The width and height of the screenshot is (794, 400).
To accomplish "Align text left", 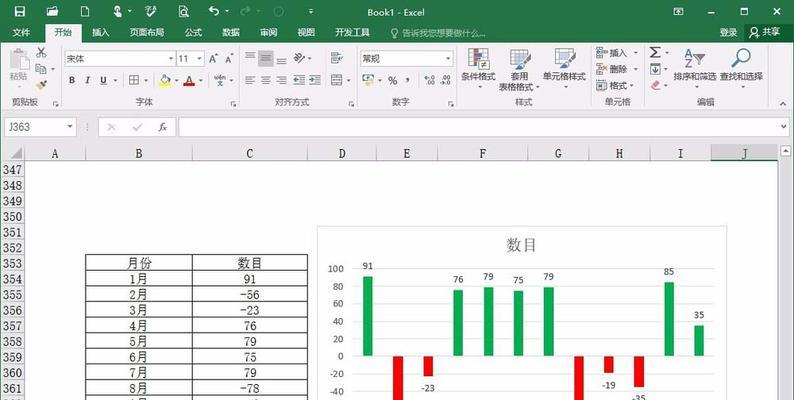I will 250,80.
